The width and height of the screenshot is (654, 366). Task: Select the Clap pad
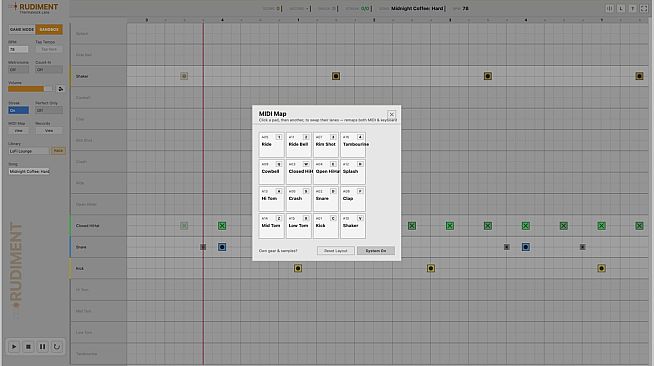[x=353, y=199]
